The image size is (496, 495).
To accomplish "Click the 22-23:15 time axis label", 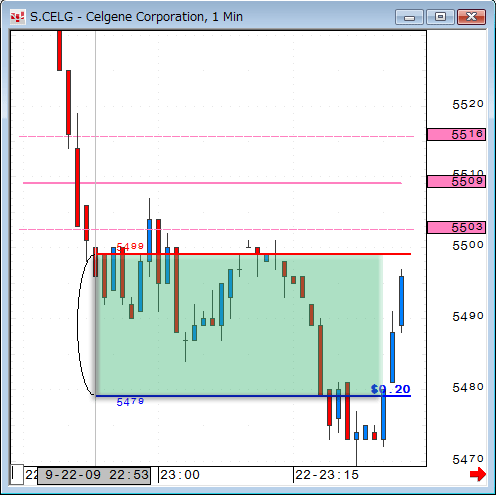I will (x=327, y=475).
